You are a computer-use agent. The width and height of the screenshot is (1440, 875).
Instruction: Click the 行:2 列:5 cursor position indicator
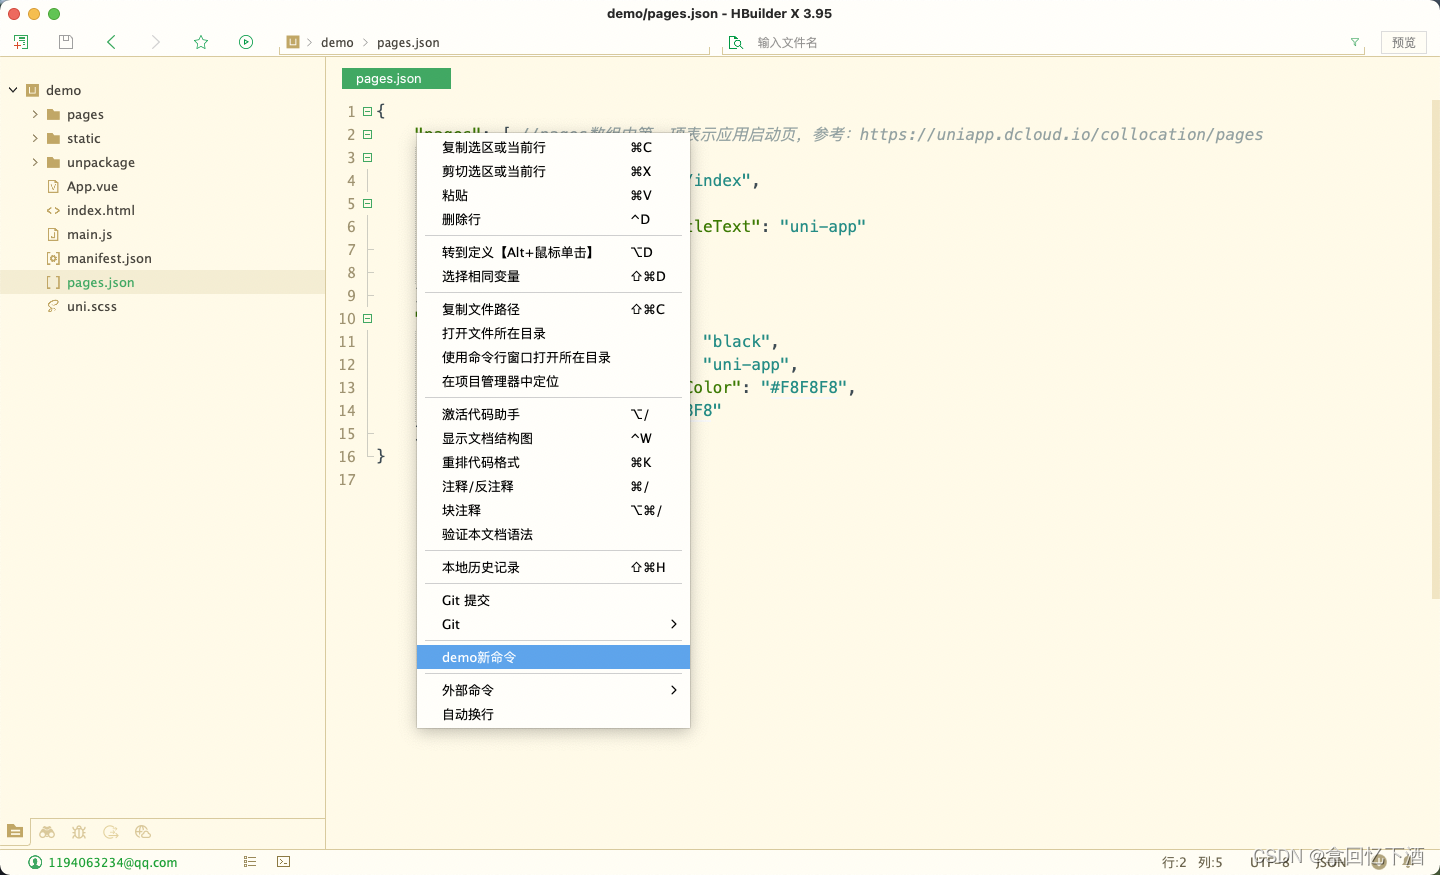point(1192,862)
